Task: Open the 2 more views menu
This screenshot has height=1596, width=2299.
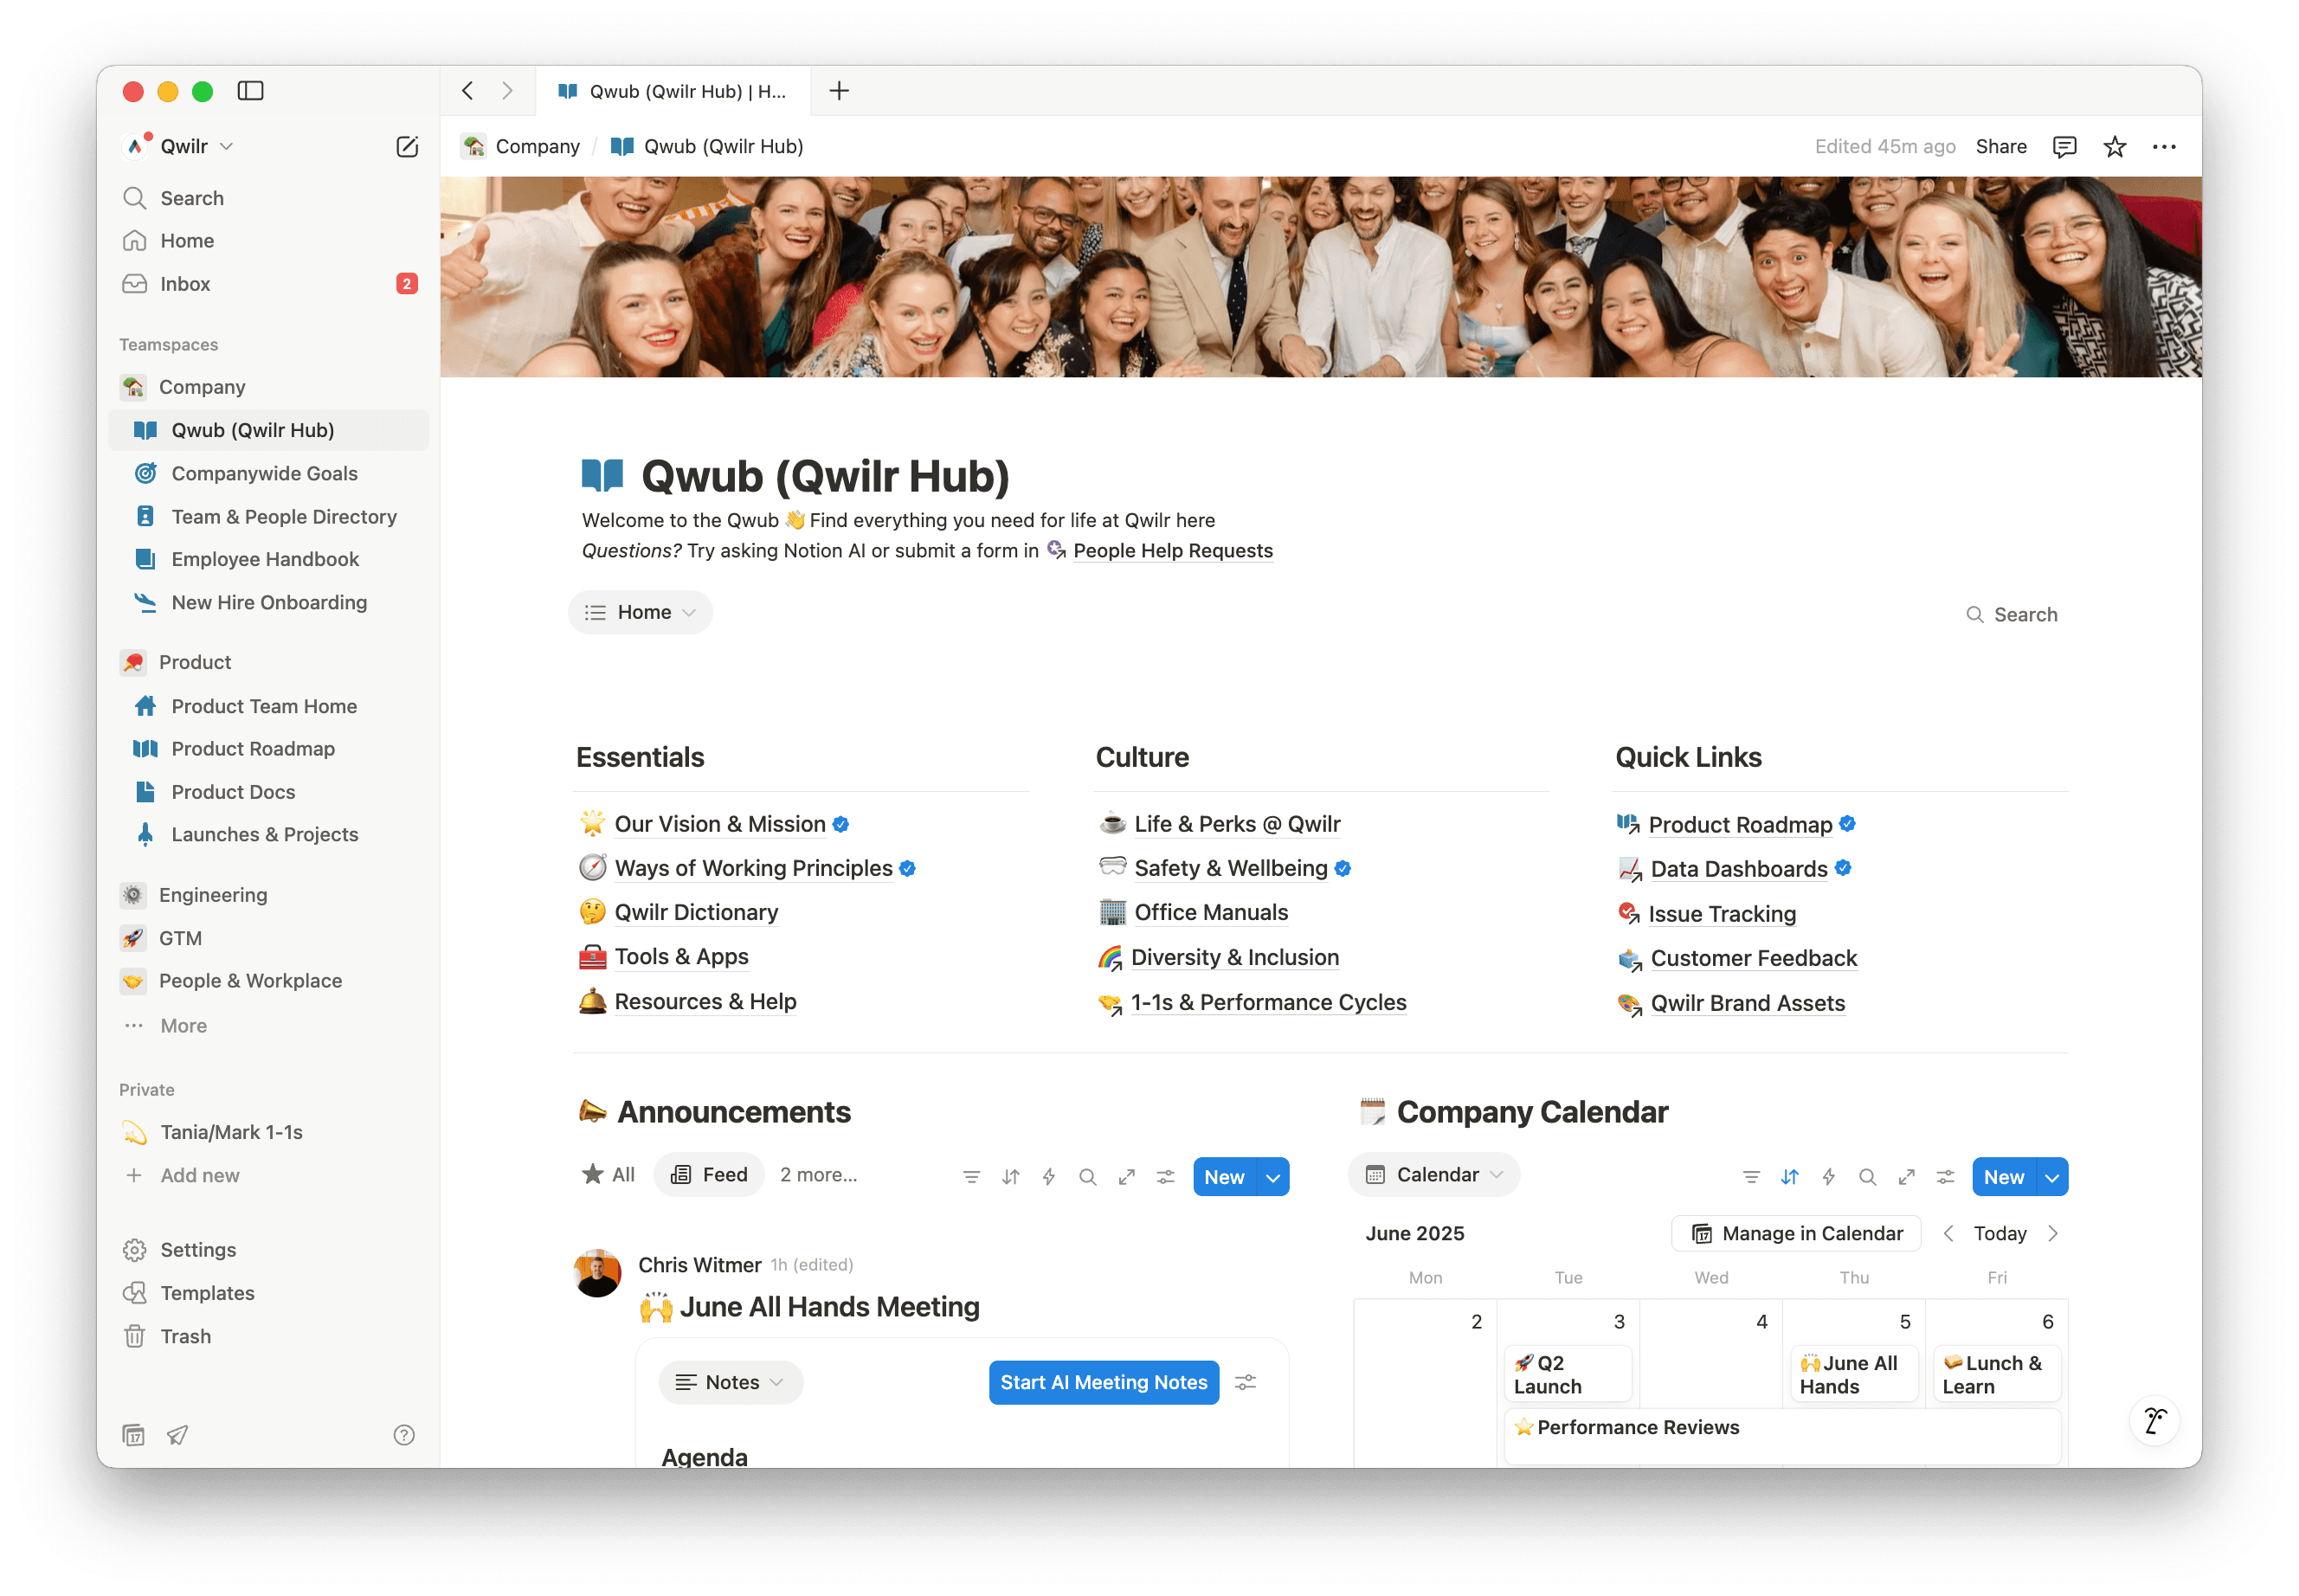Action: (x=818, y=1174)
